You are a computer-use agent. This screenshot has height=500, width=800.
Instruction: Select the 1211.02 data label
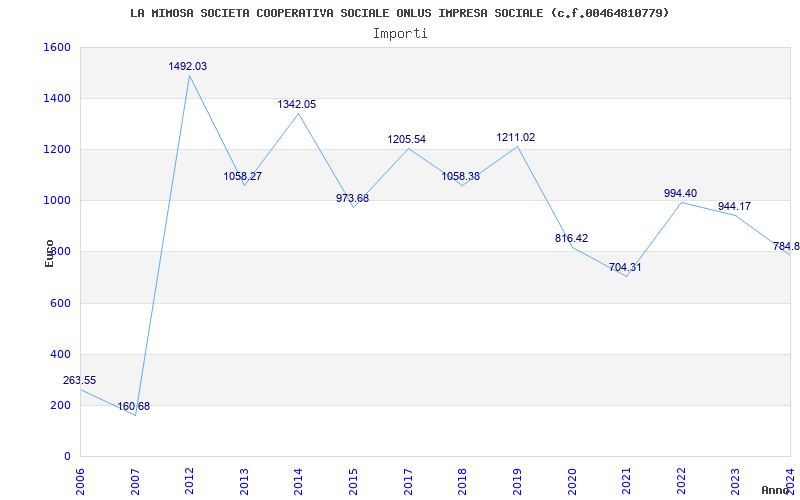pyautogui.click(x=515, y=138)
